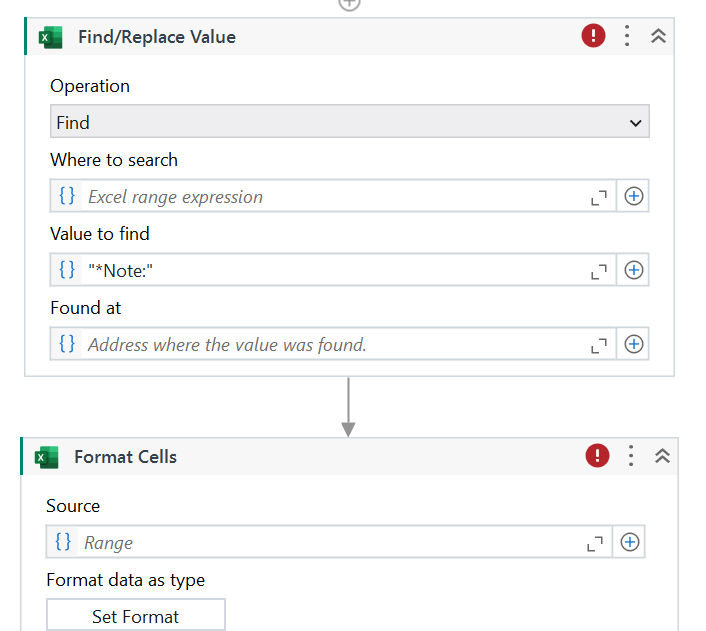Click the Excel icon on Find/Replace Value
The image size is (706, 631).
click(50, 37)
